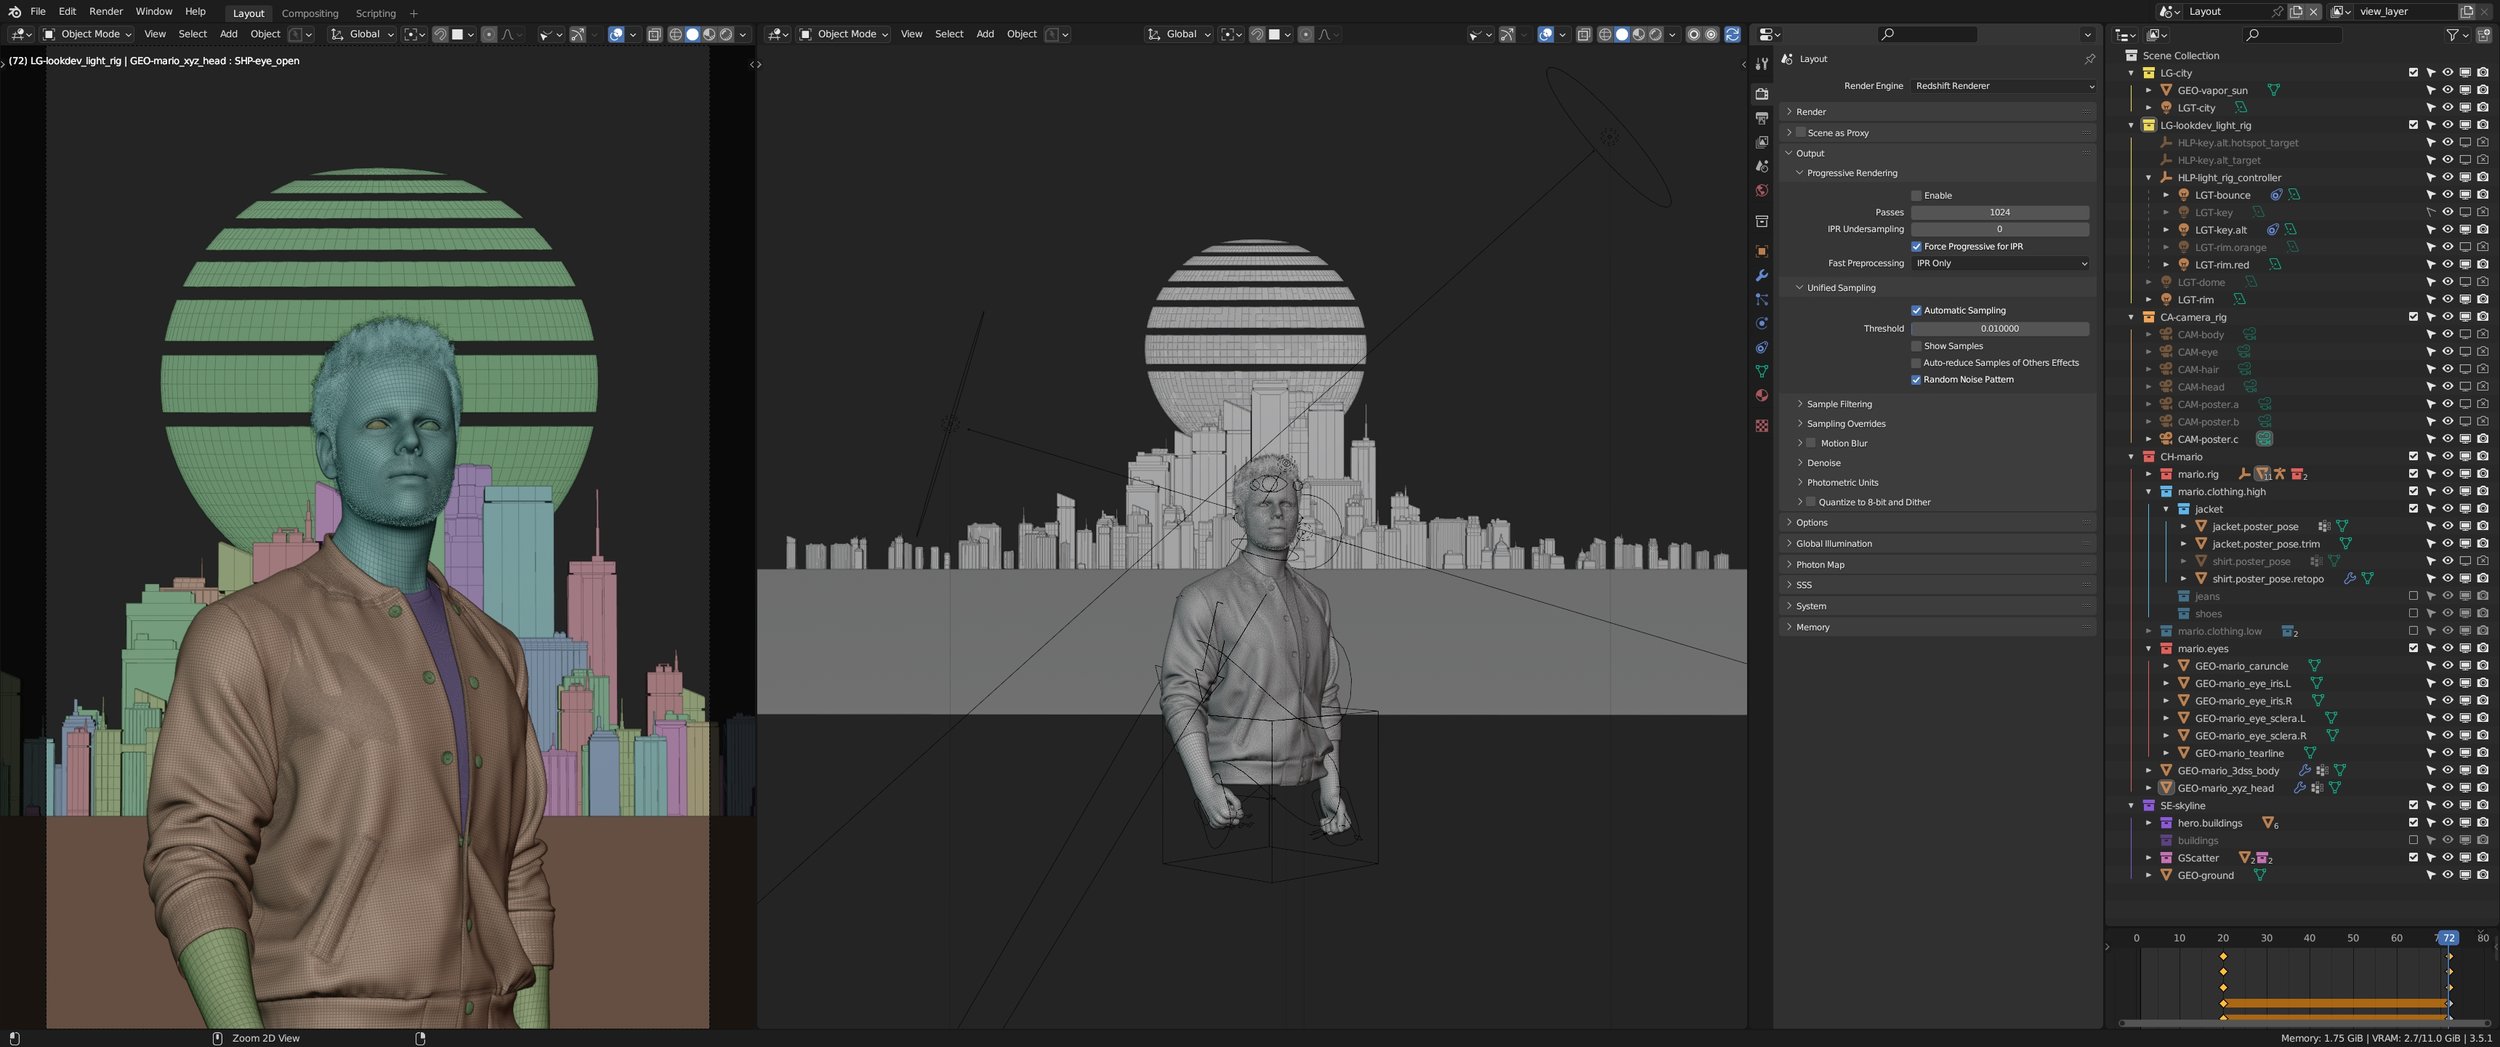Open the Scene properties tab

[1761, 166]
